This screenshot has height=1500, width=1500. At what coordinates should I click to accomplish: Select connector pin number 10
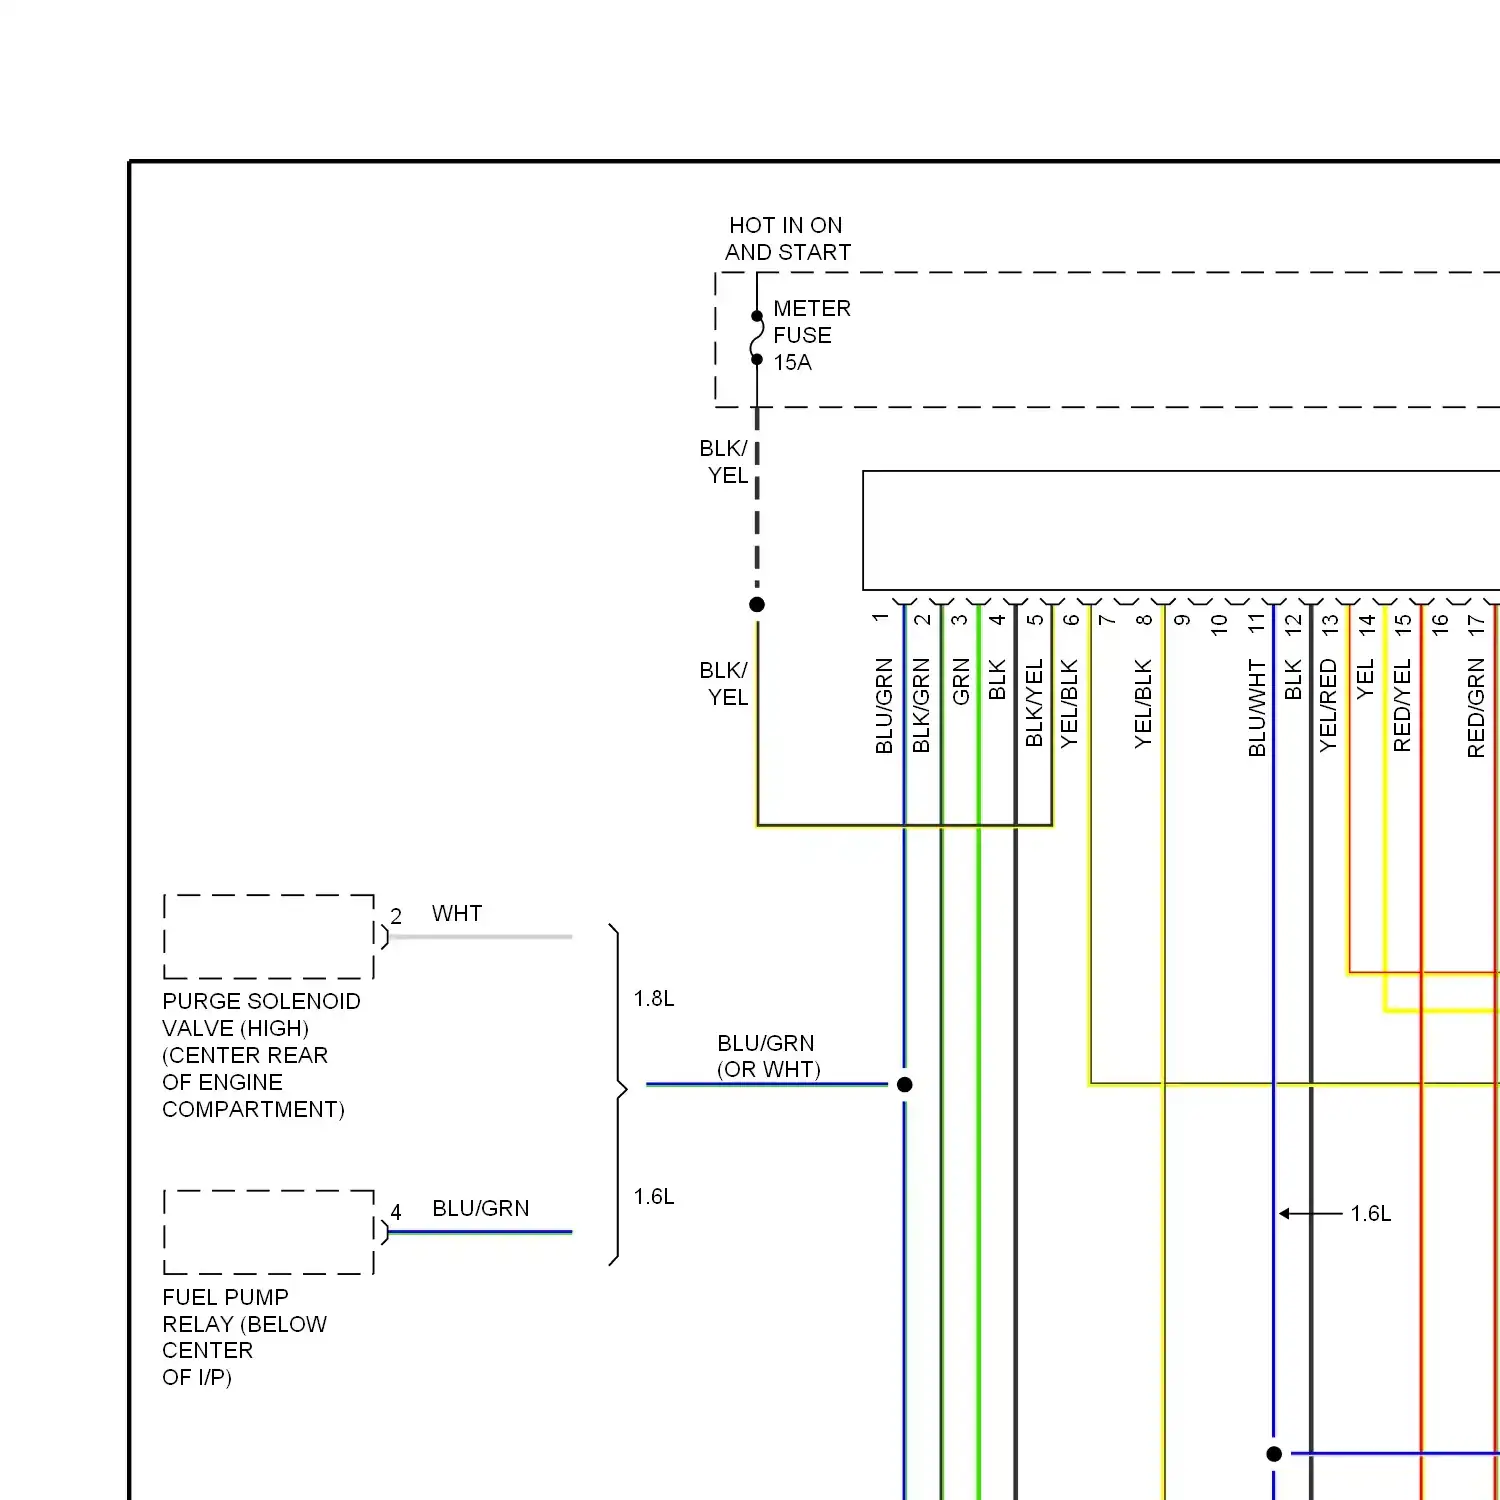pyautogui.click(x=1219, y=624)
